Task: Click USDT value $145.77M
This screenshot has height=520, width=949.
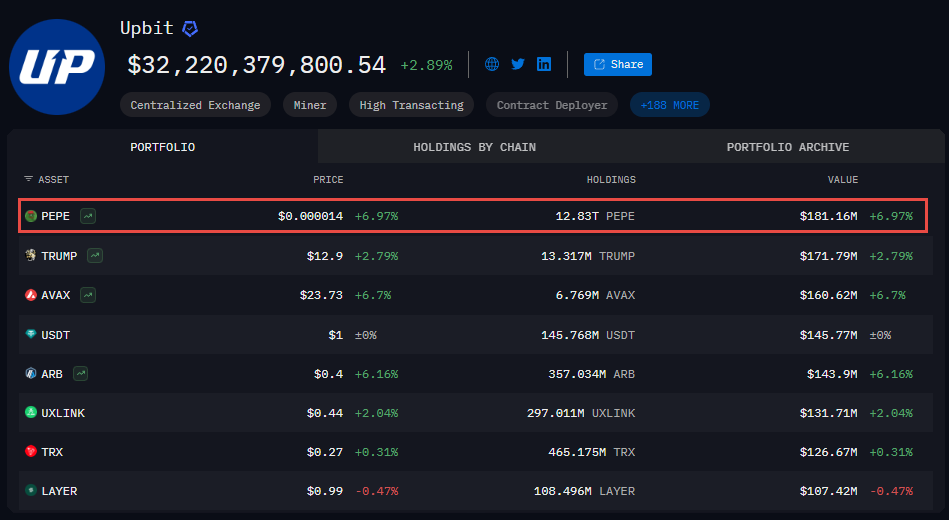Action: click(x=829, y=335)
